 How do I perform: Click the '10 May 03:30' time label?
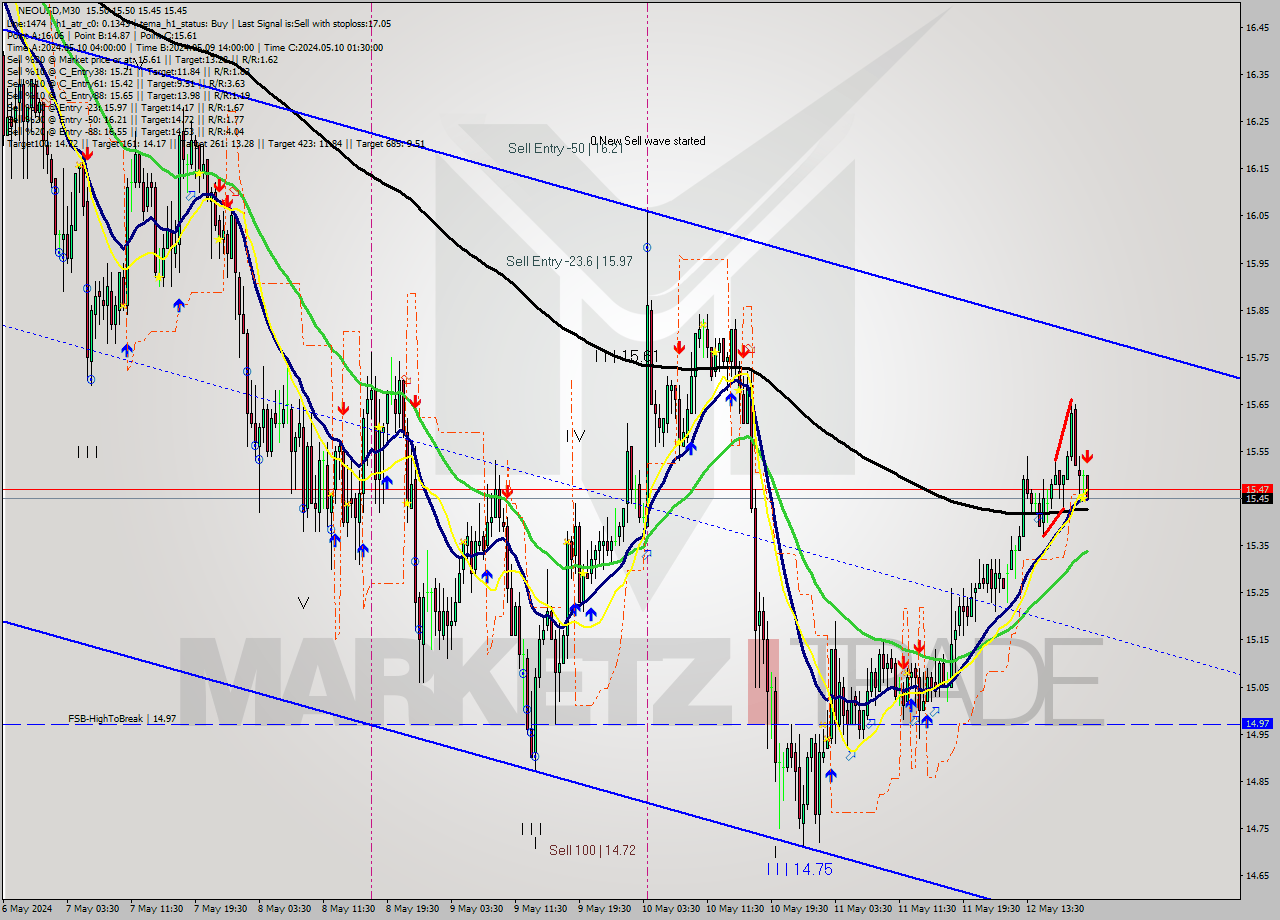(x=670, y=909)
